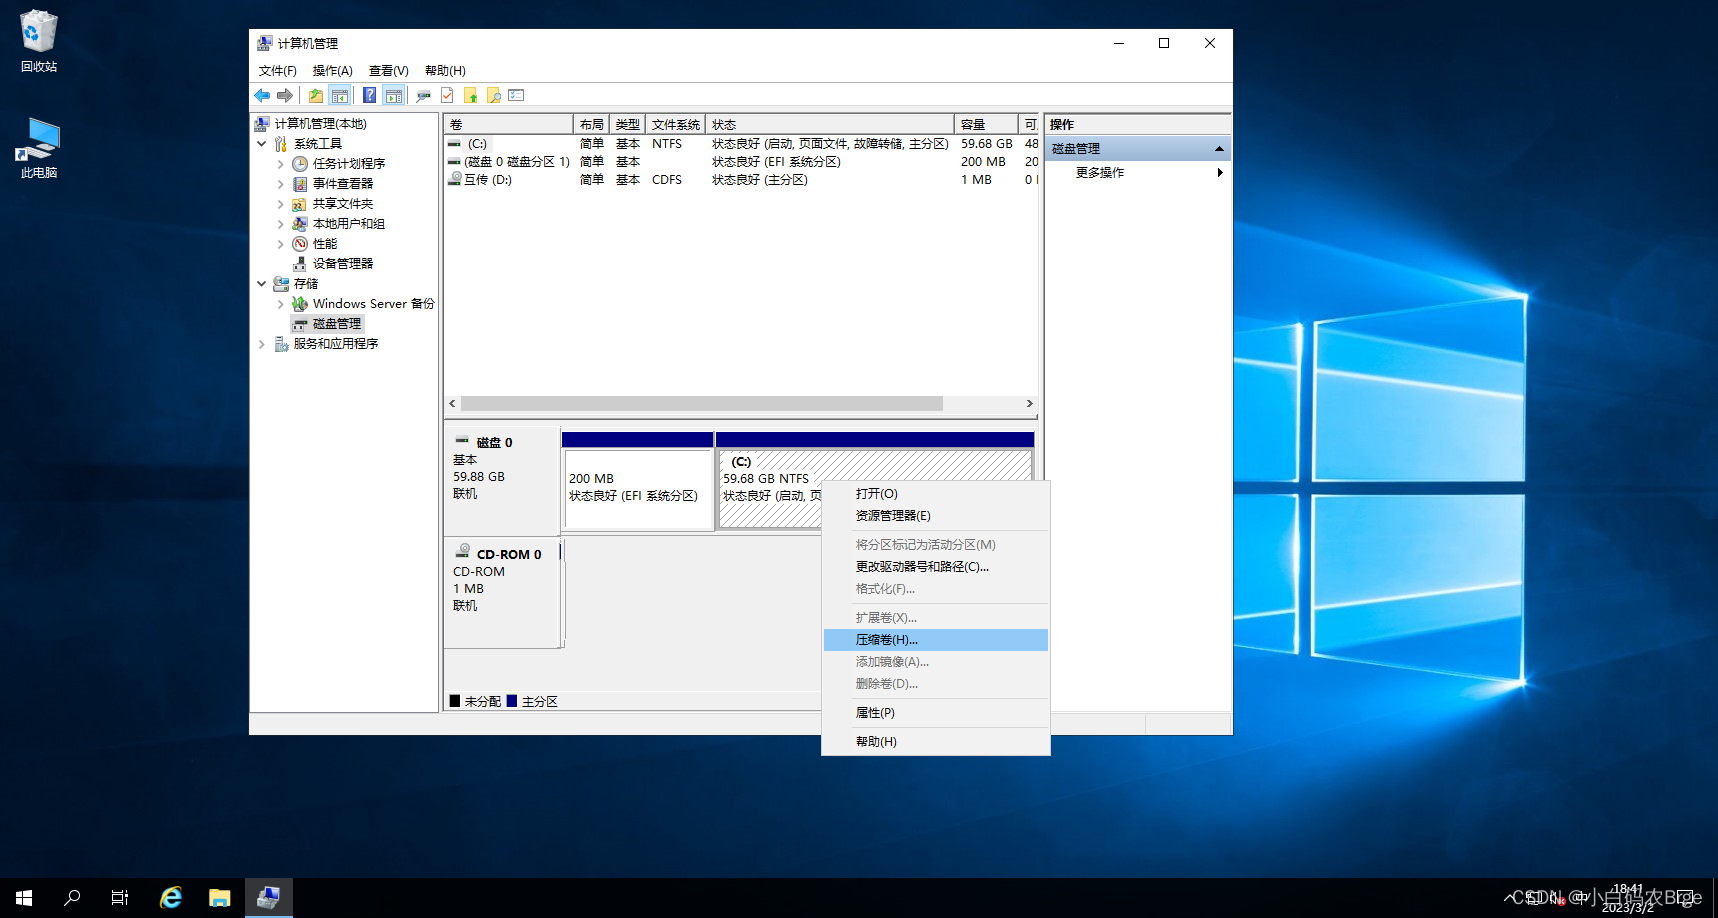Expand the Windows Server 备份 node arrow
The image size is (1718, 918).
pos(281,304)
